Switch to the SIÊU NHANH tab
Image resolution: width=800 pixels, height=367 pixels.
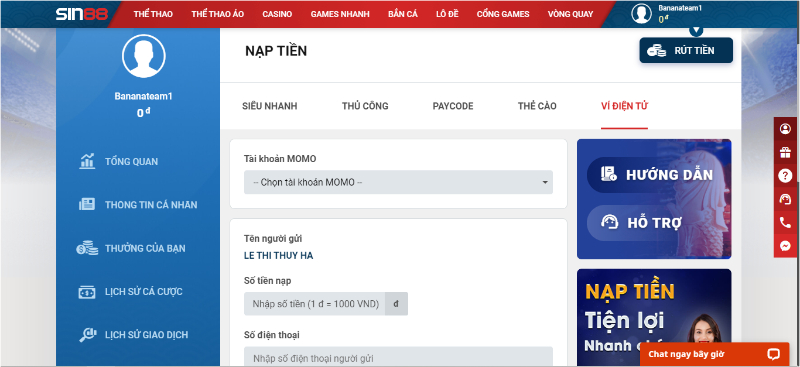pos(269,106)
